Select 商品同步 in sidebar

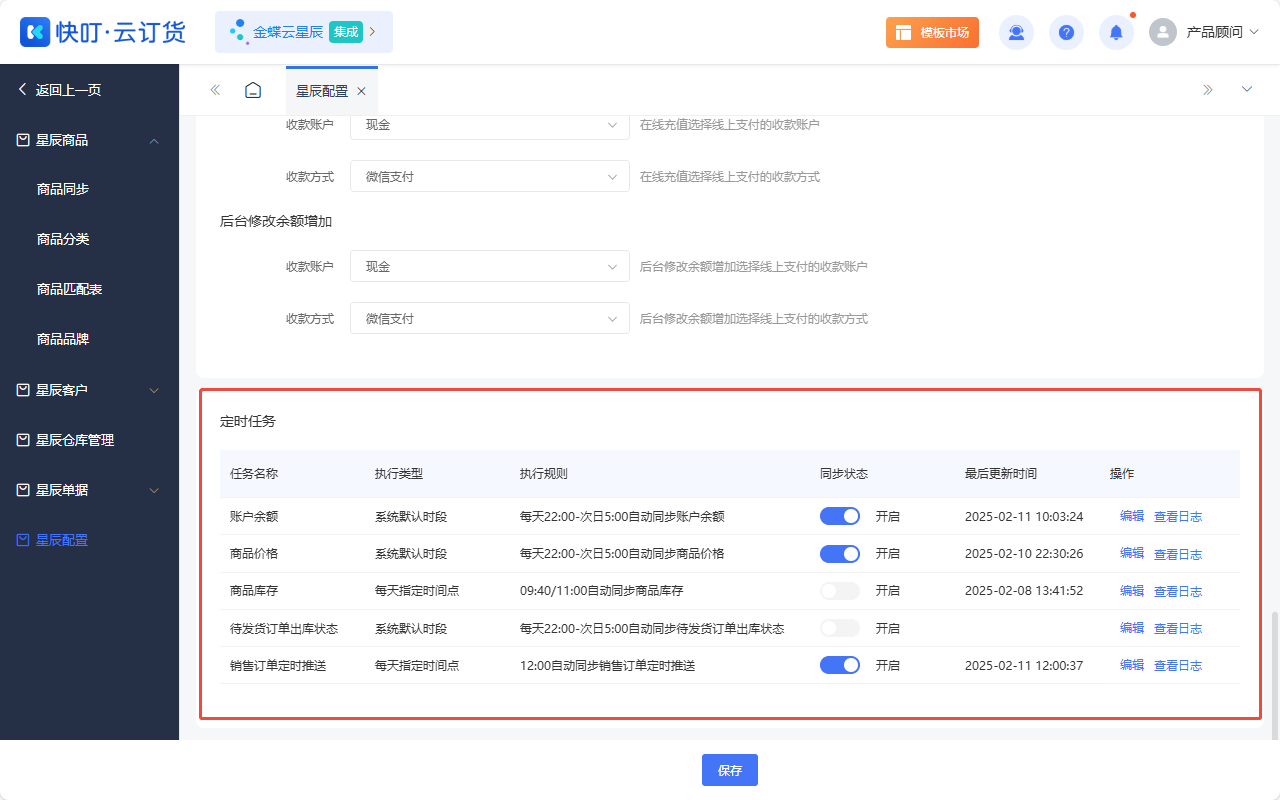tap(63, 189)
